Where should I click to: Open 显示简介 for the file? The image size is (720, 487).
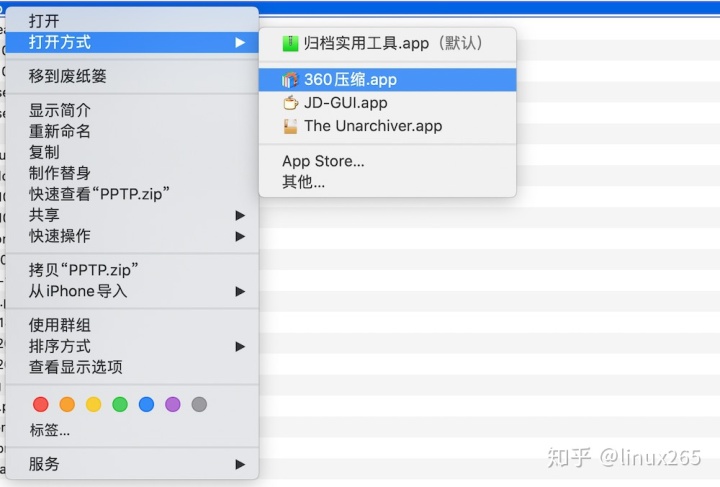point(132,110)
